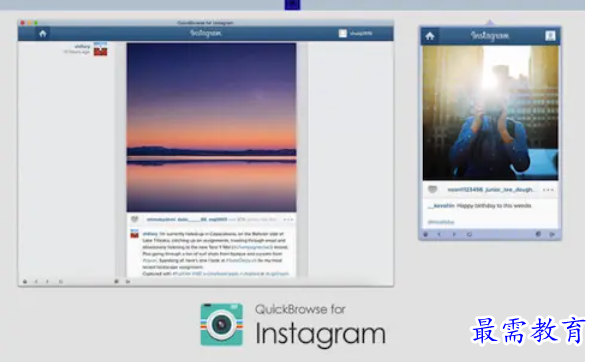Screen dimensions: 594x362
Task: Click Instagram logo in large window header
Action: pos(206,33)
